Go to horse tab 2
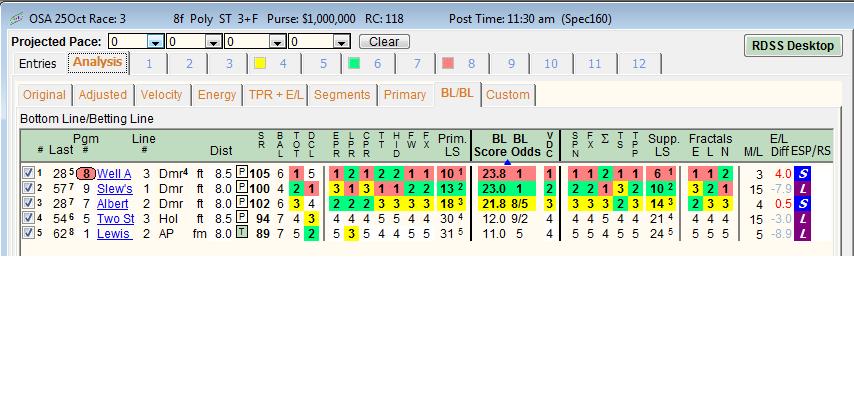854x400 pixels. pyautogui.click(x=189, y=64)
